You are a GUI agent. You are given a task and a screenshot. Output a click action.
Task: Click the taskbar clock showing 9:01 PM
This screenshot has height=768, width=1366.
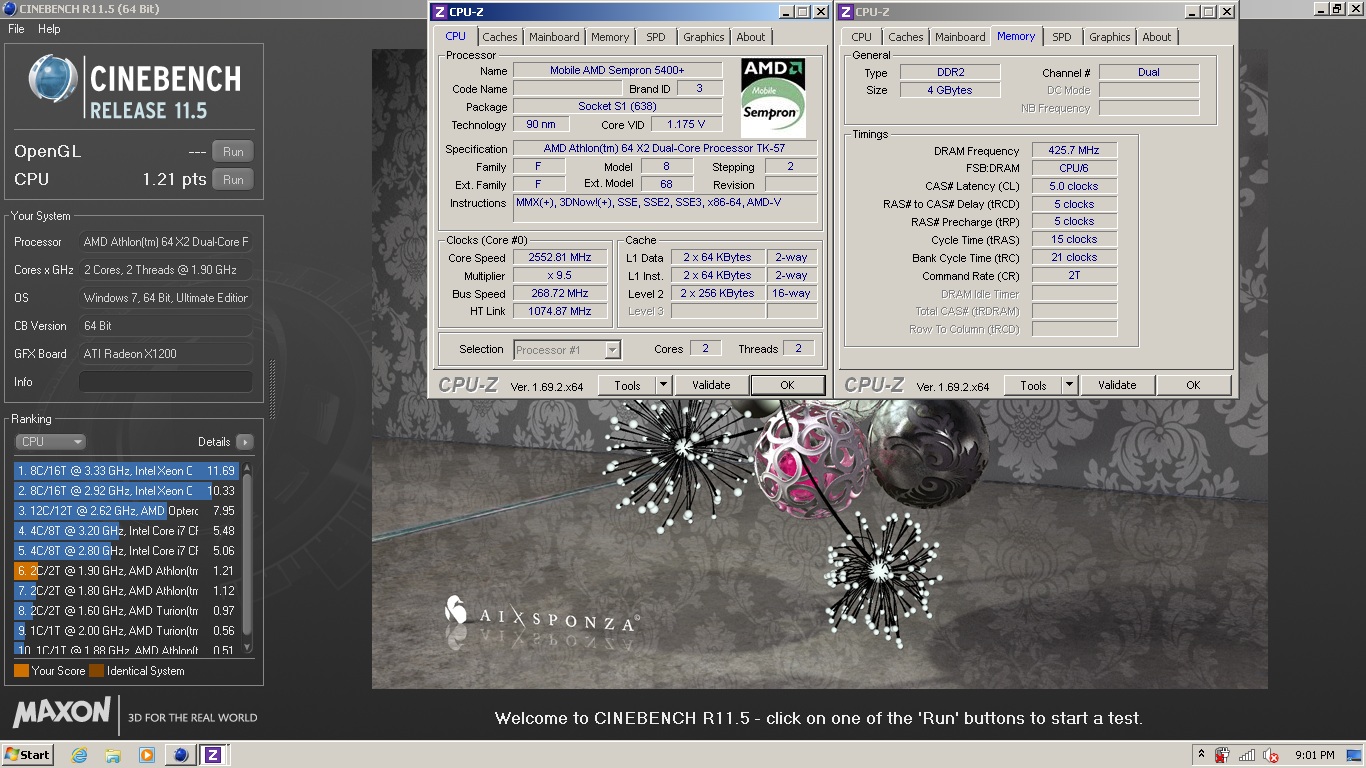click(x=1314, y=755)
